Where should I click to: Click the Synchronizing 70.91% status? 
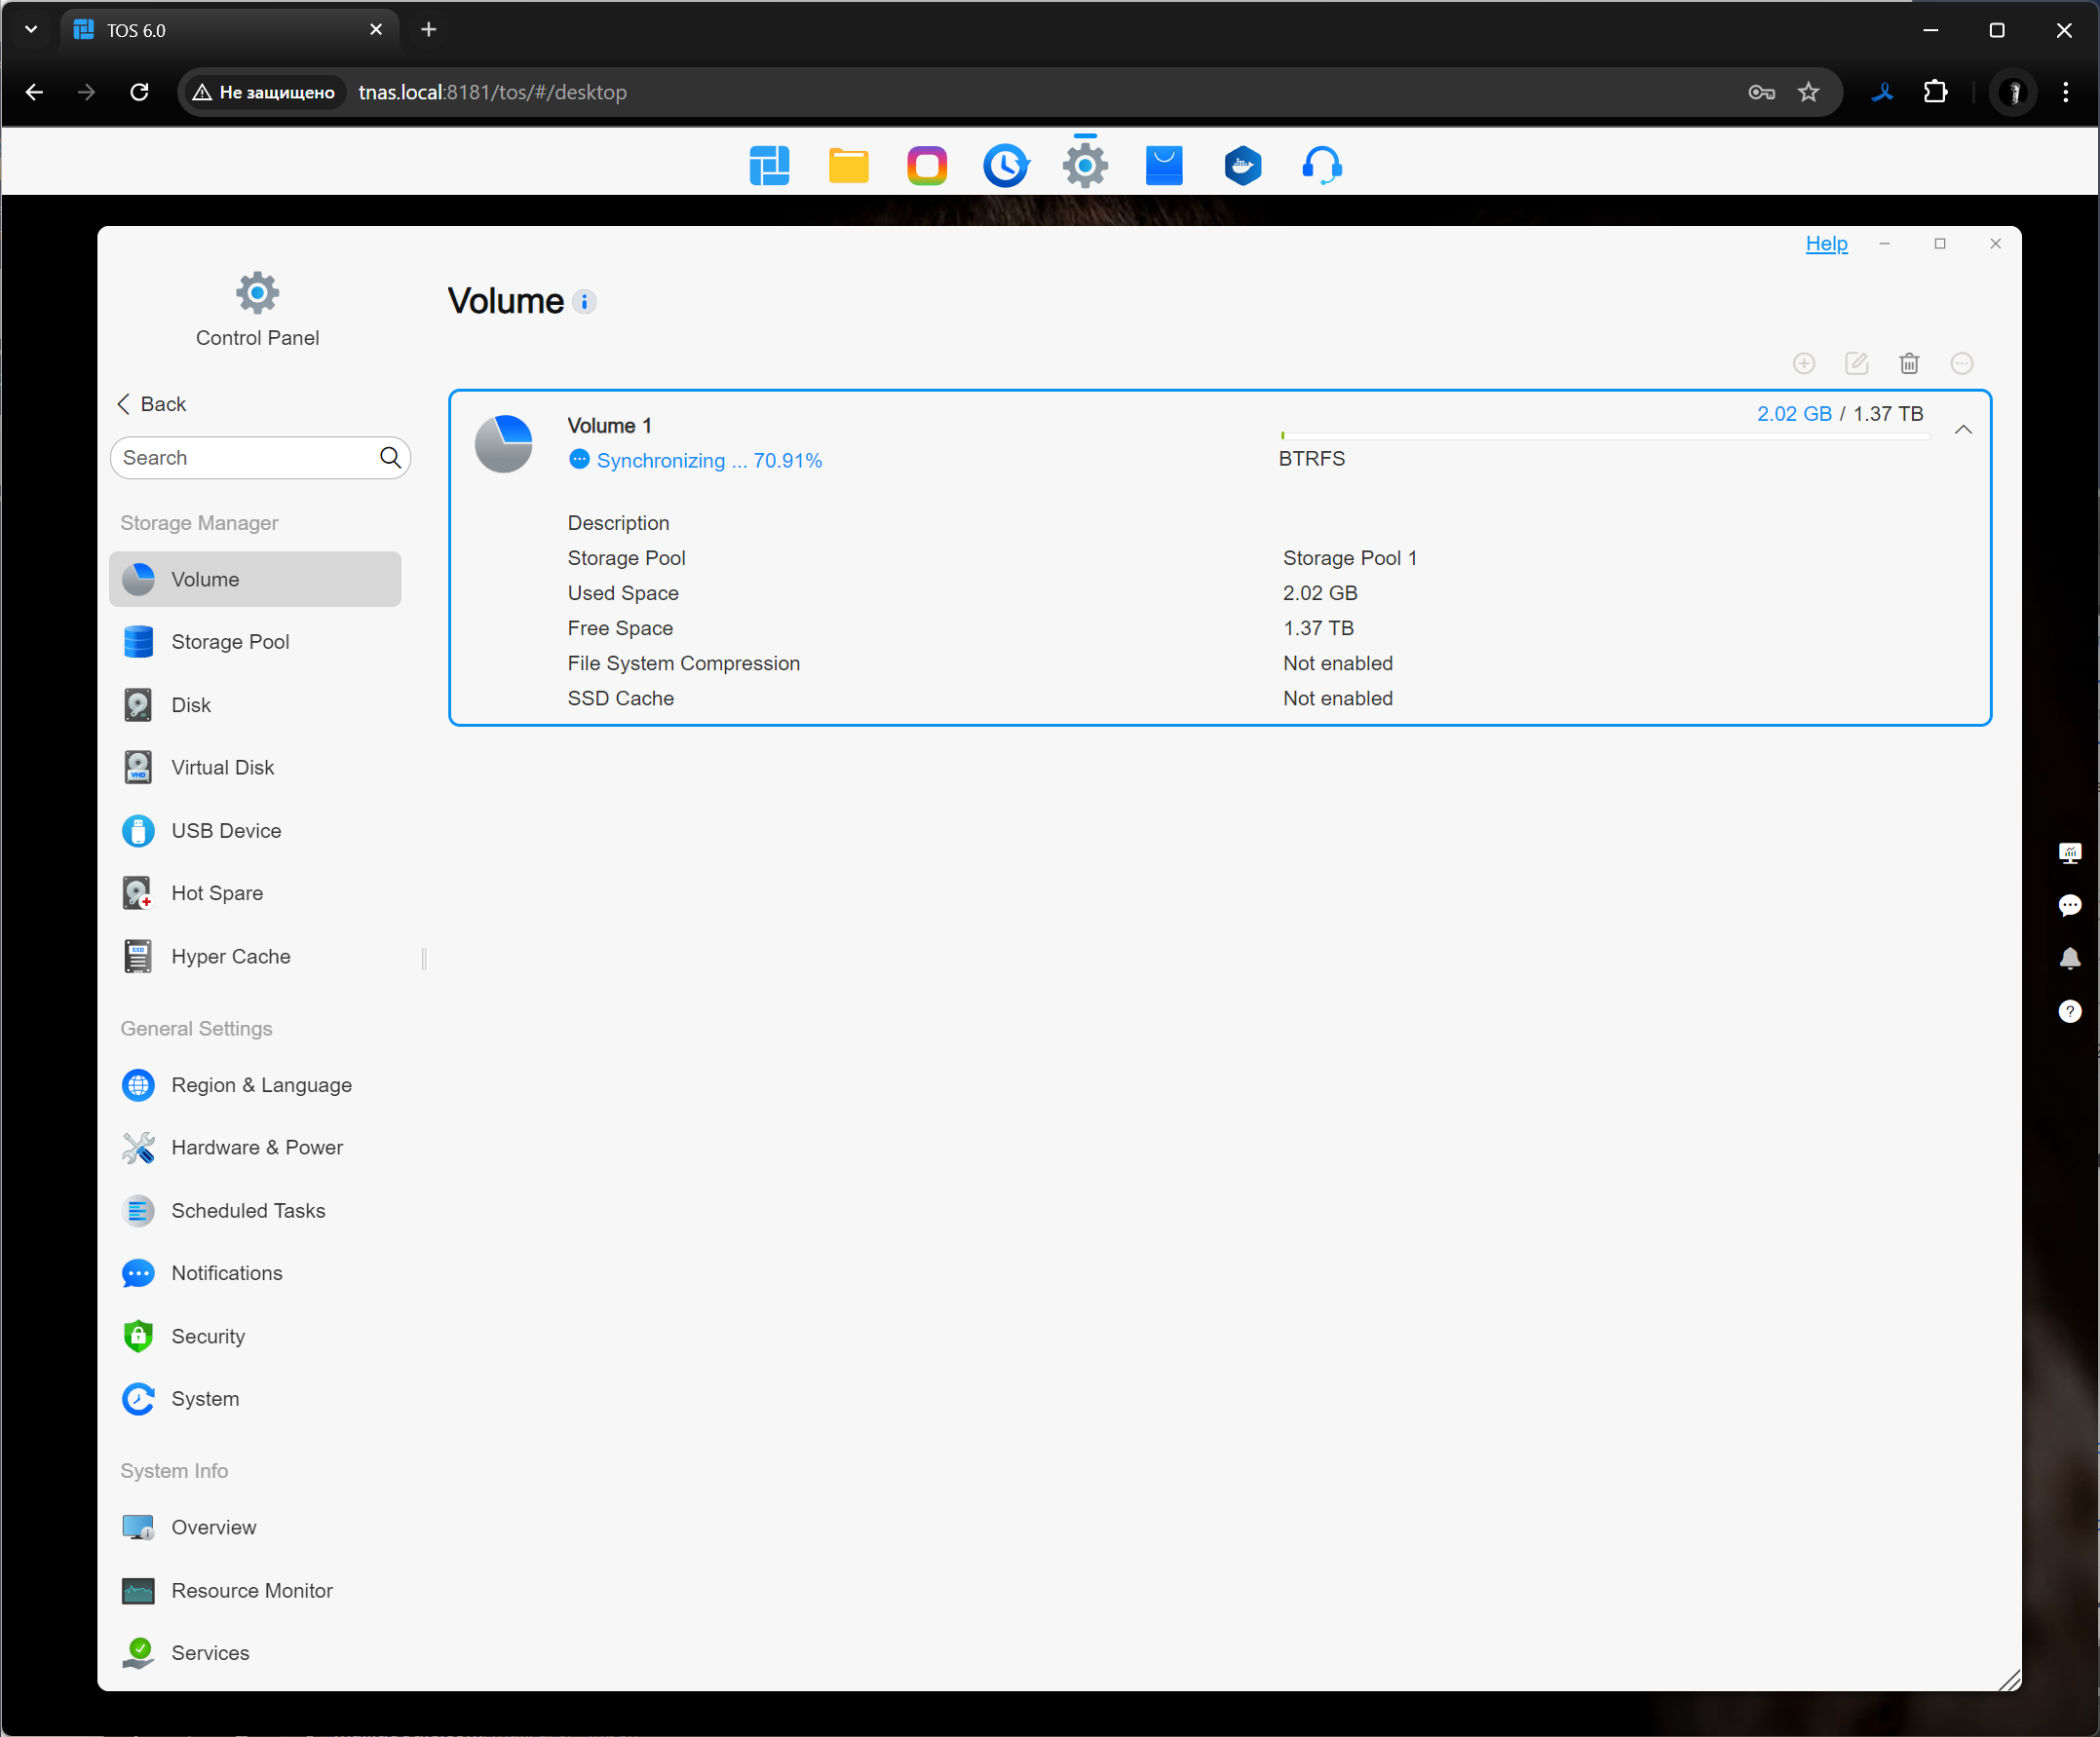pyautogui.click(x=697, y=461)
